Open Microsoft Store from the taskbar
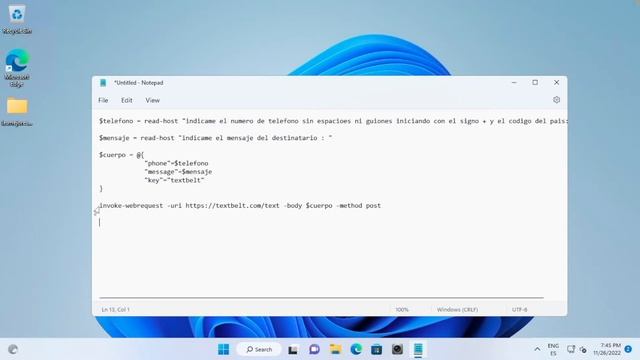 [x=377, y=349]
